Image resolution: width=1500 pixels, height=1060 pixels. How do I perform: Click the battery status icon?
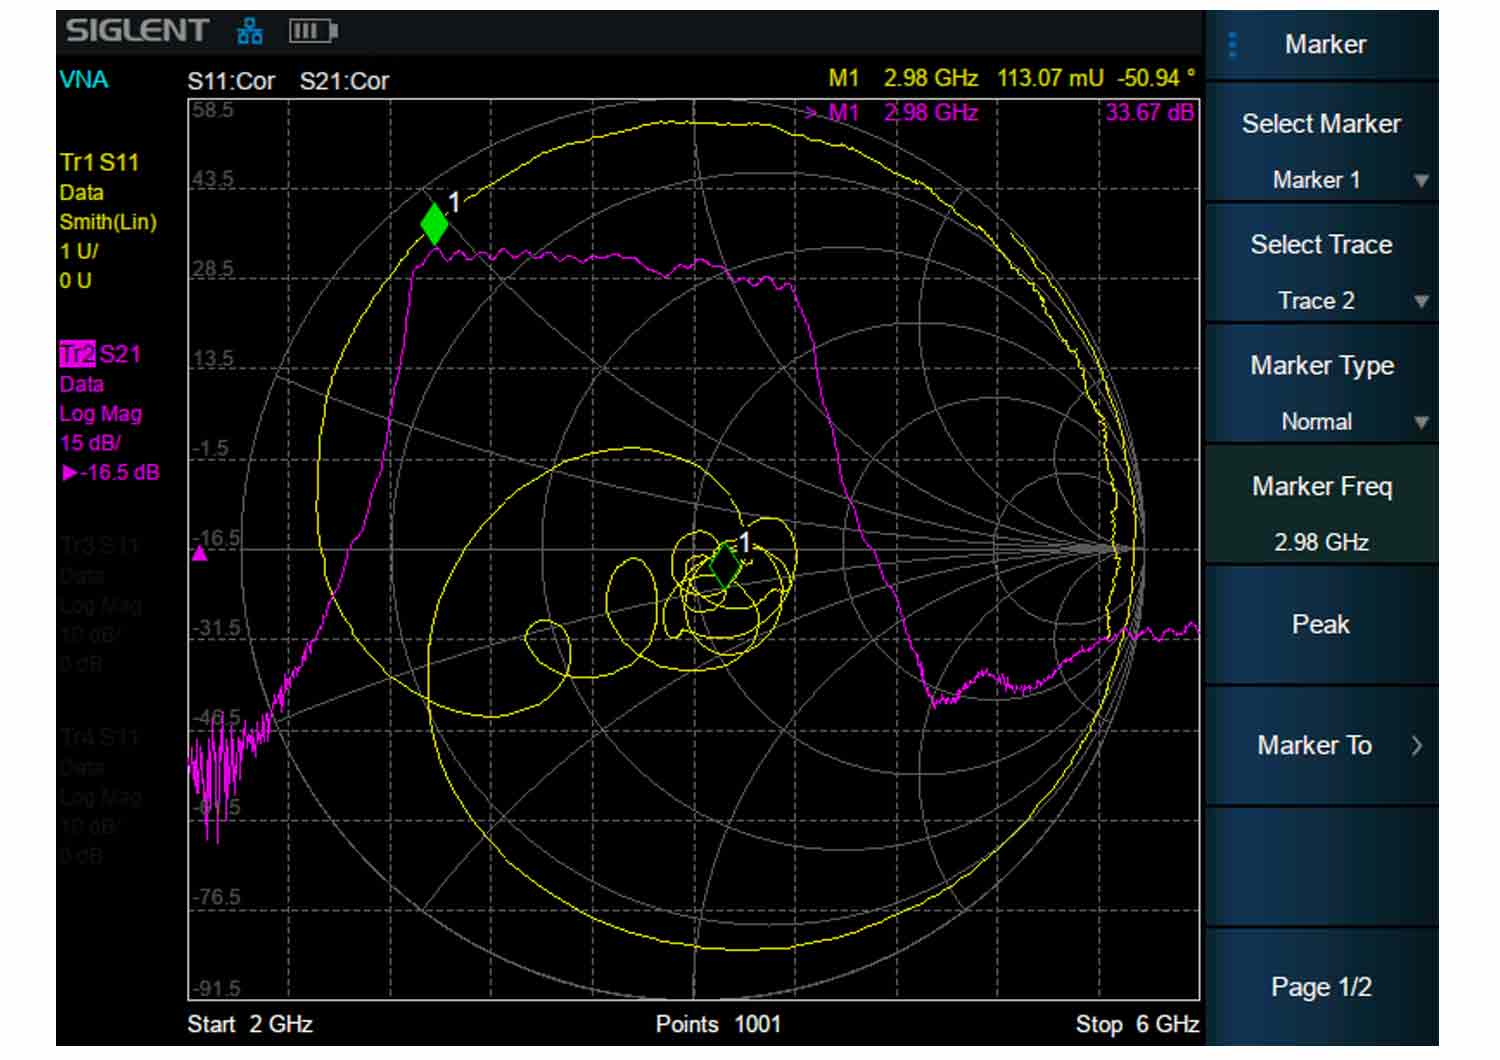click(x=313, y=32)
